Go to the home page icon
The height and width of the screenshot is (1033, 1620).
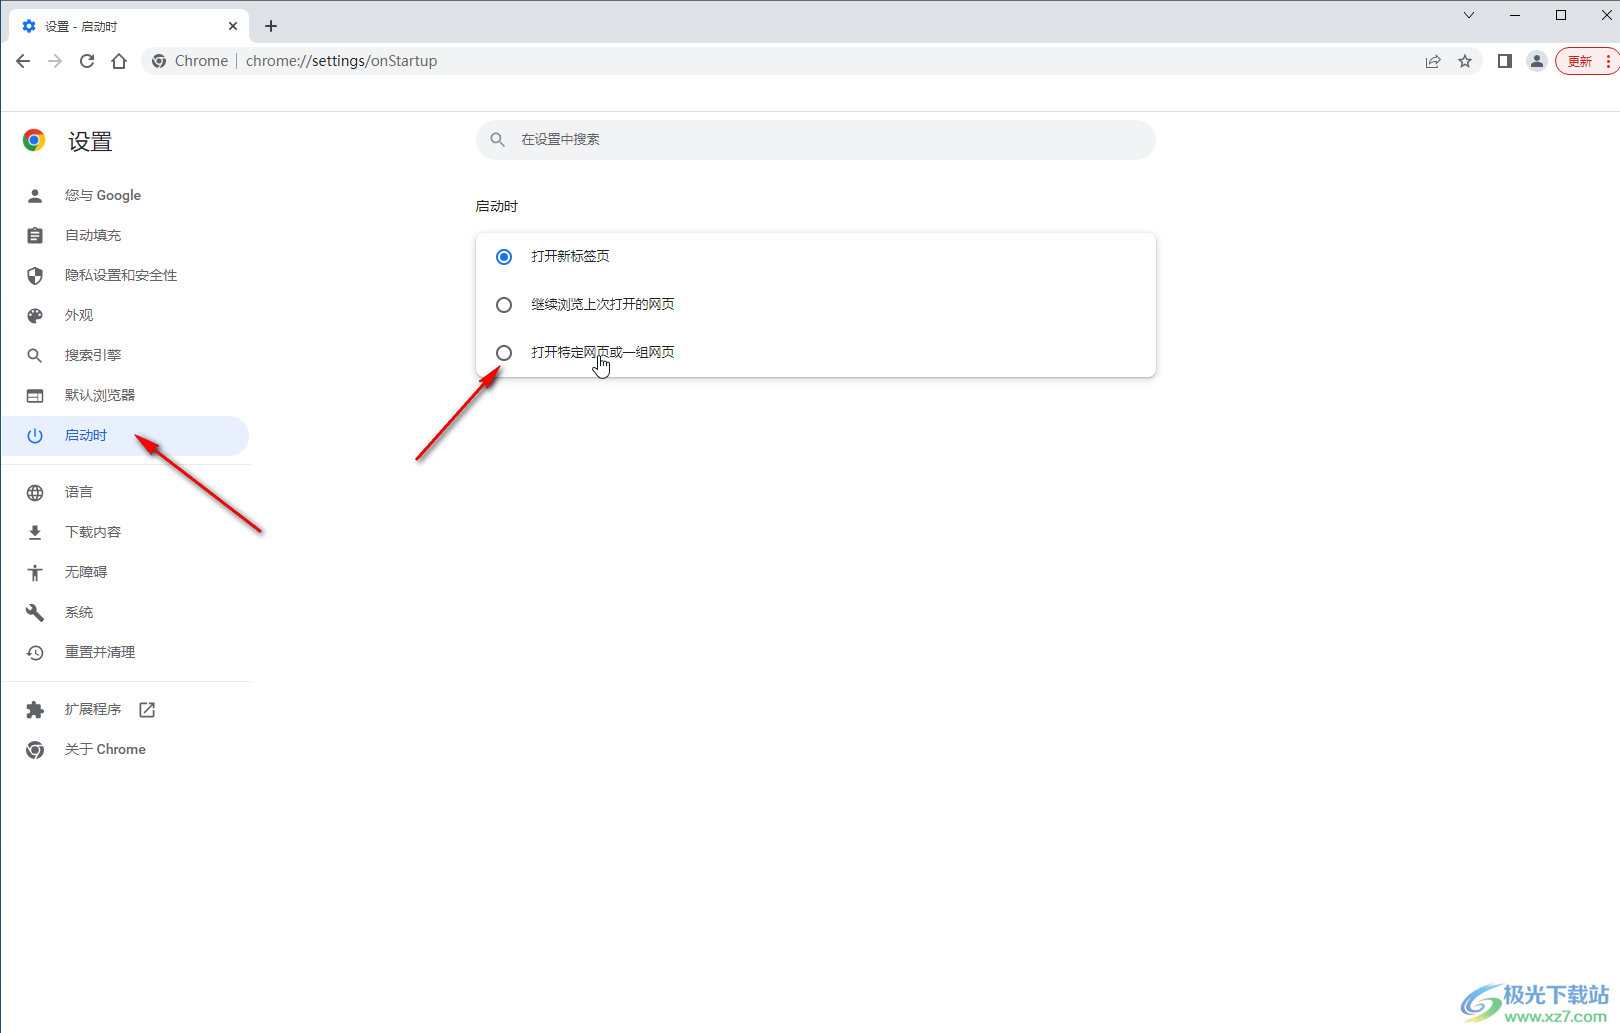[119, 61]
